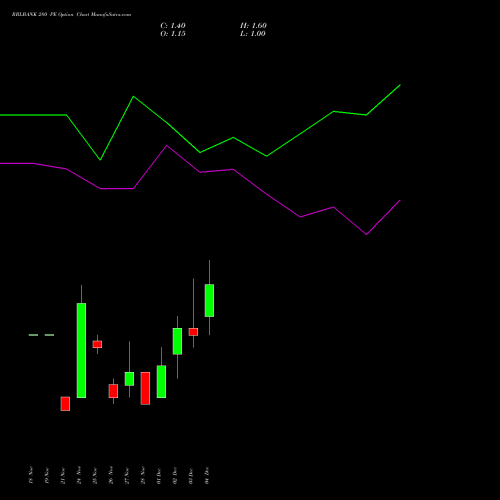Click the small red candle for 25 Nov
This screenshot has width=500, height=500.
tap(97, 344)
